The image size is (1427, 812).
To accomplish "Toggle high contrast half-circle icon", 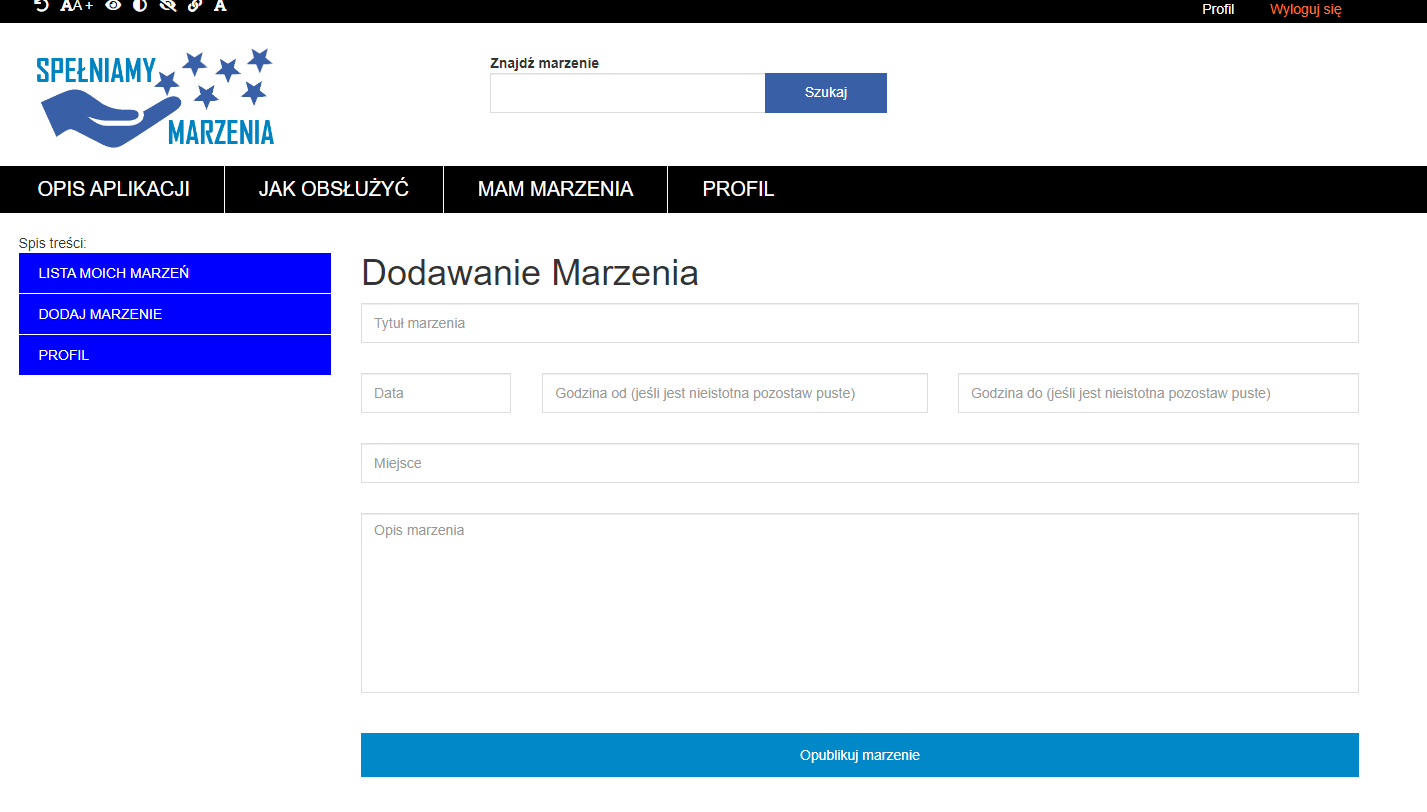I will click(140, 6).
